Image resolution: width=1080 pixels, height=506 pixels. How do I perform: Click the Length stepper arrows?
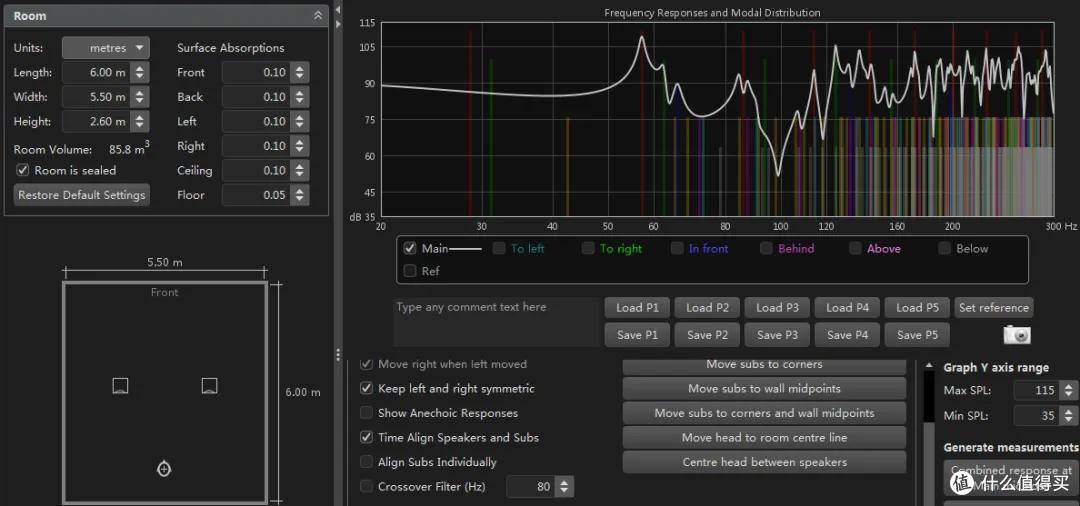coord(140,72)
